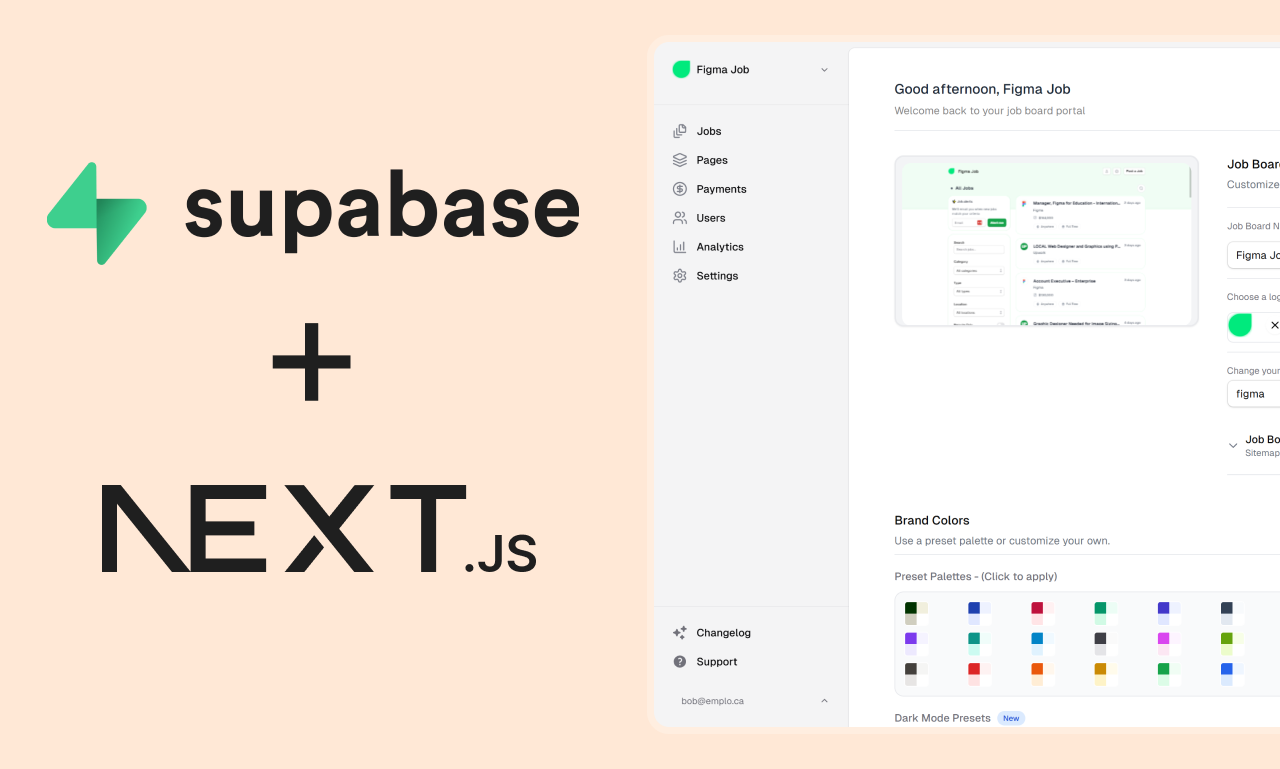
Task: Apply the bright red preset palette
Action: [x=979, y=675]
